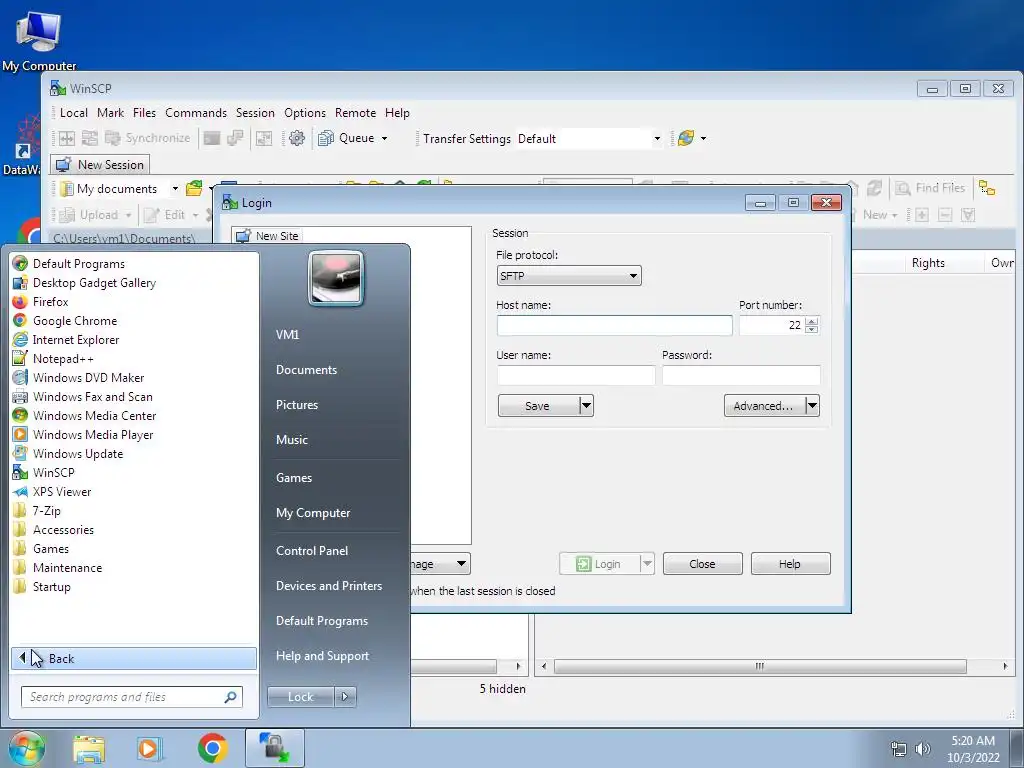The width and height of the screenshot is (1024, 768).
Task: Click the Queue toolbar icon in WinSCP
Action: (325, 138)
